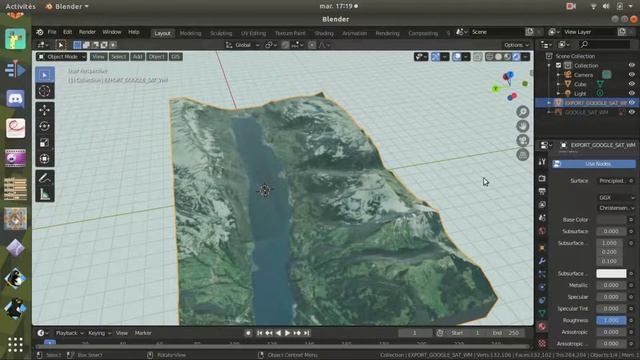Select the Transform tool
Screen dimensions: 640x360
pos(44,158)
